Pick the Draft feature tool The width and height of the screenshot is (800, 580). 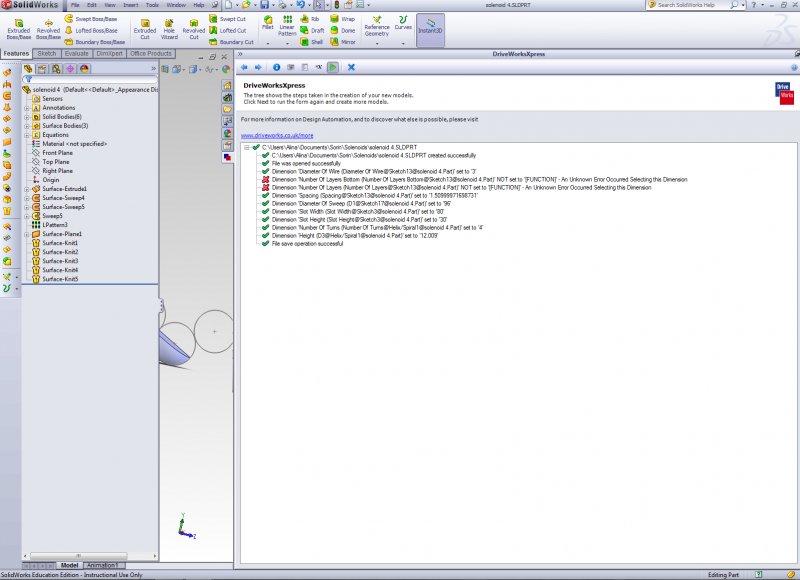point(312,31)
